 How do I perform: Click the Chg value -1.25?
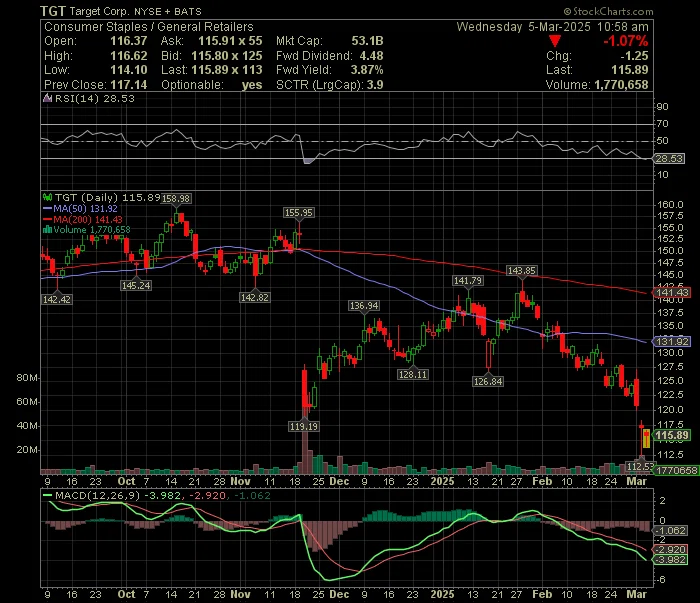(634, 56)
